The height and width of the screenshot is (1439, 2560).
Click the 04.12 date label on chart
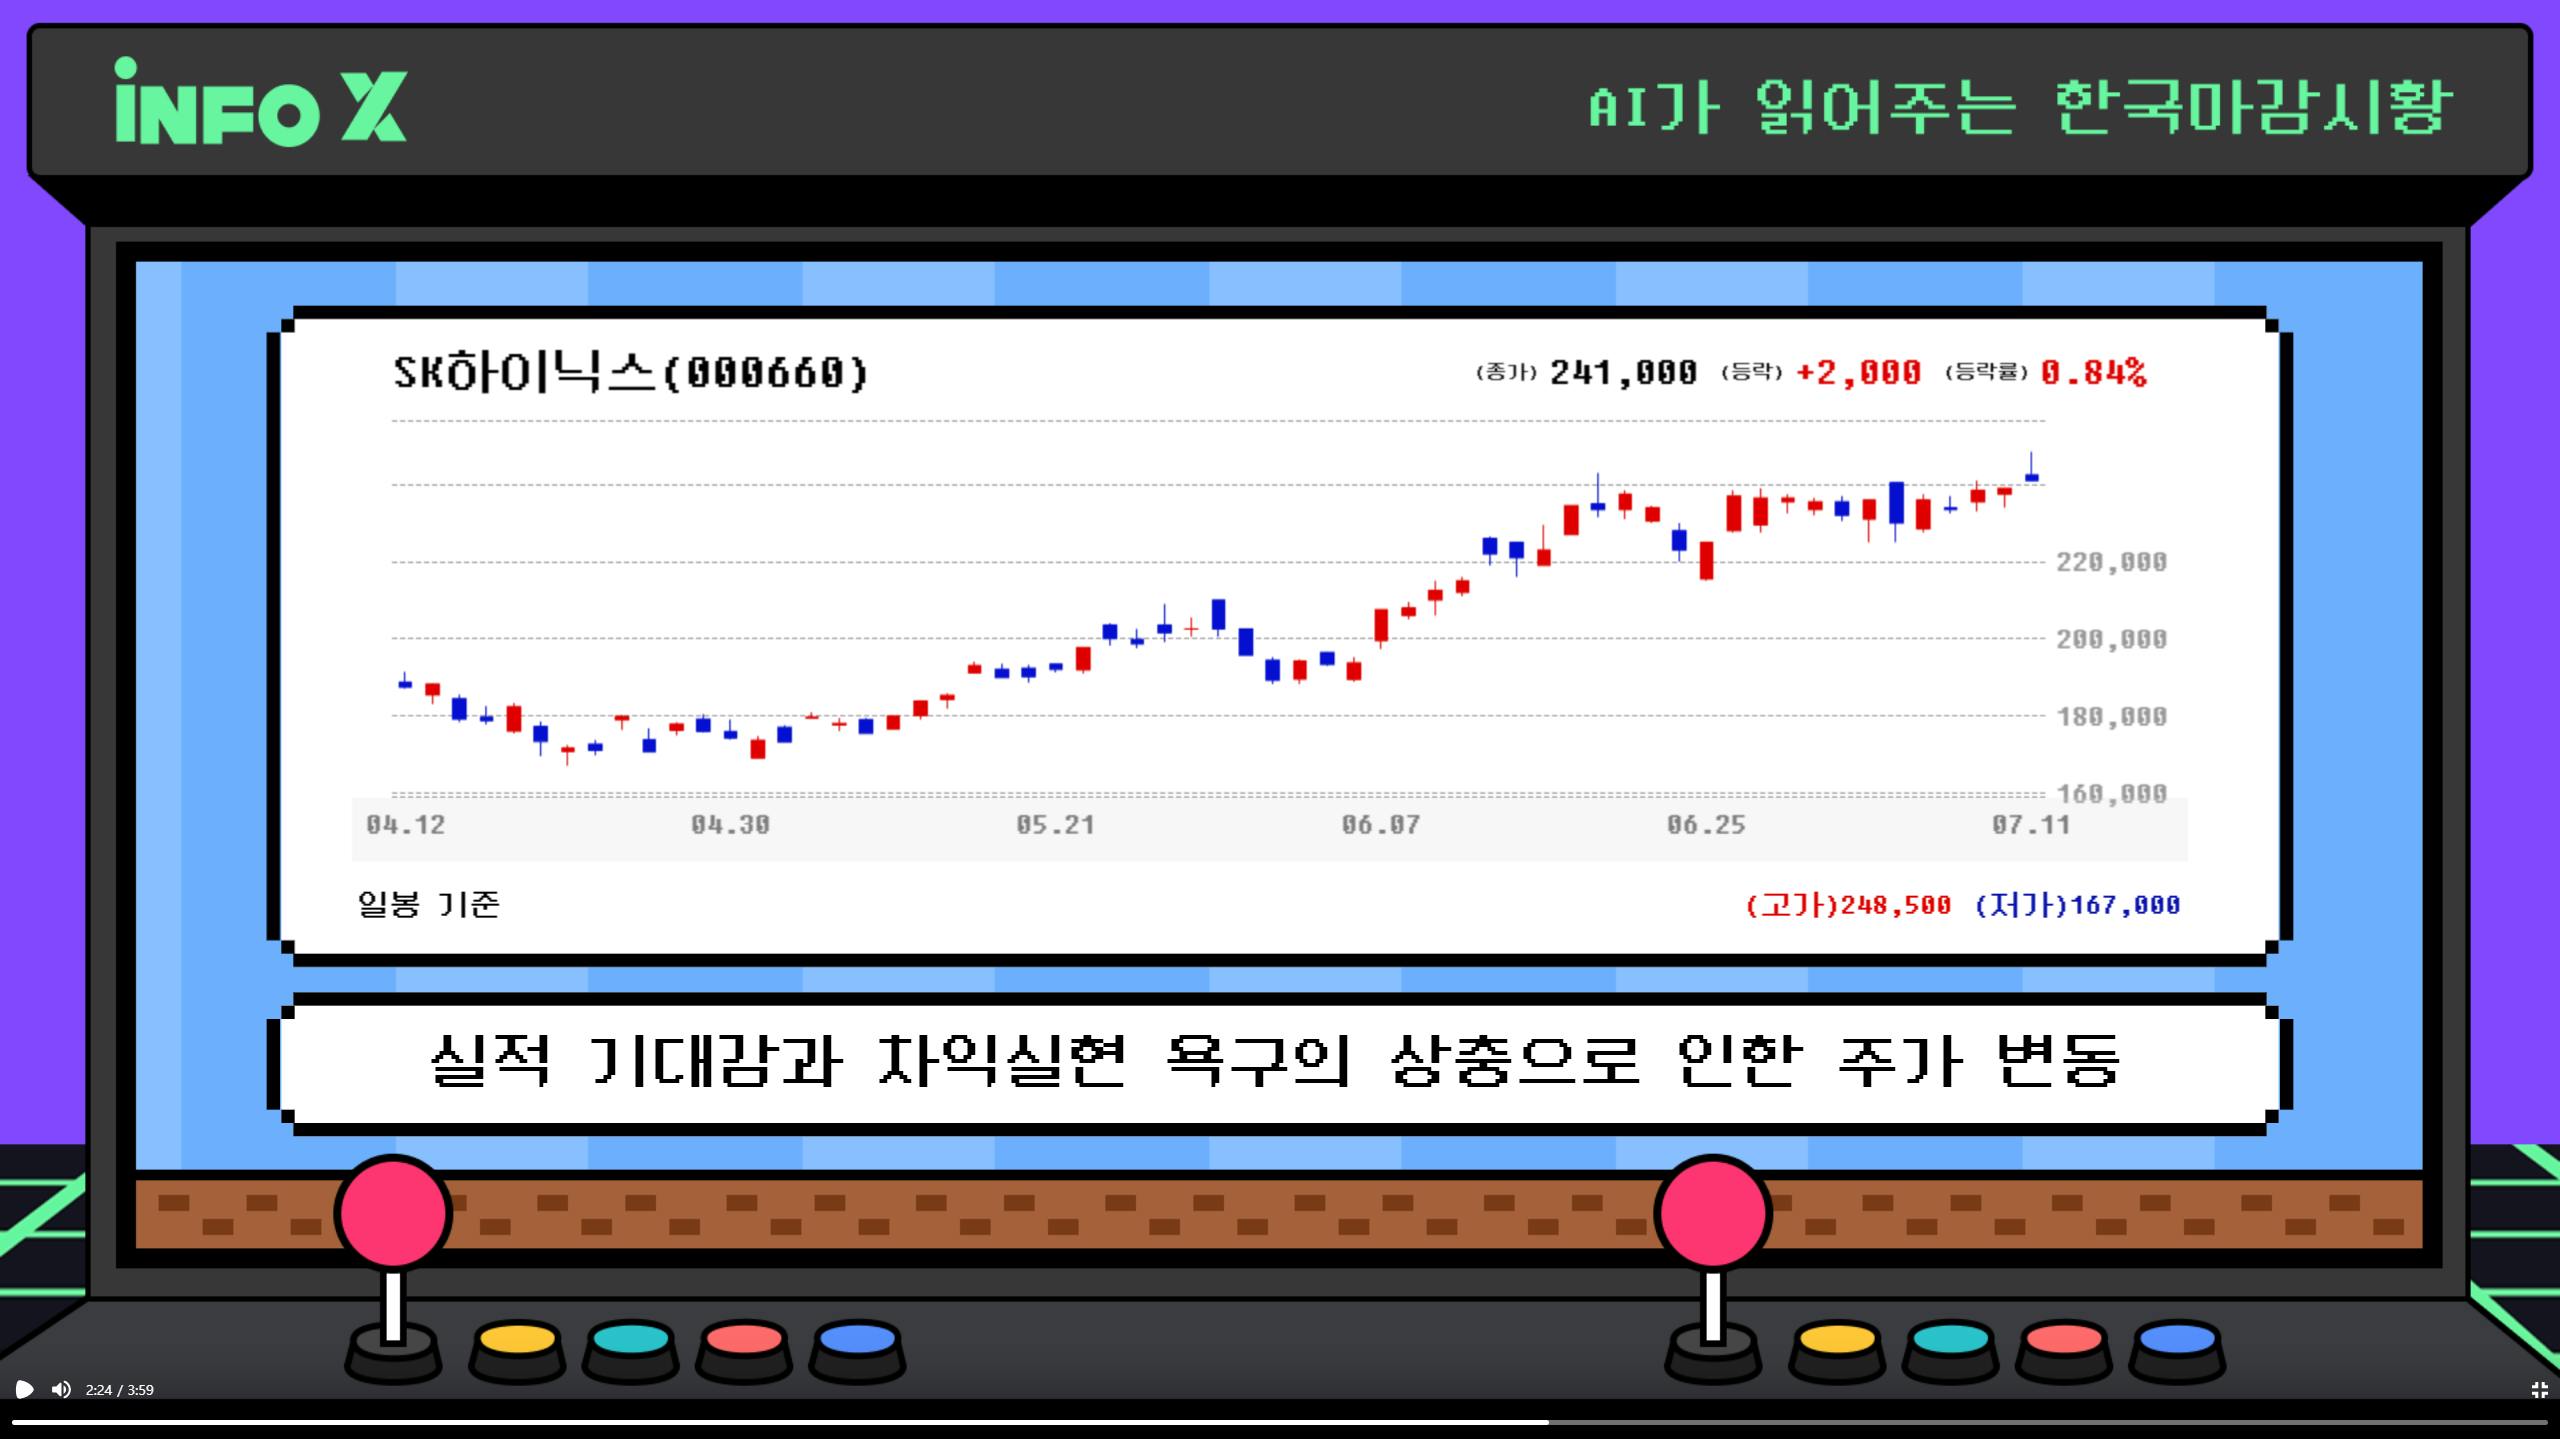coord(405,825)
